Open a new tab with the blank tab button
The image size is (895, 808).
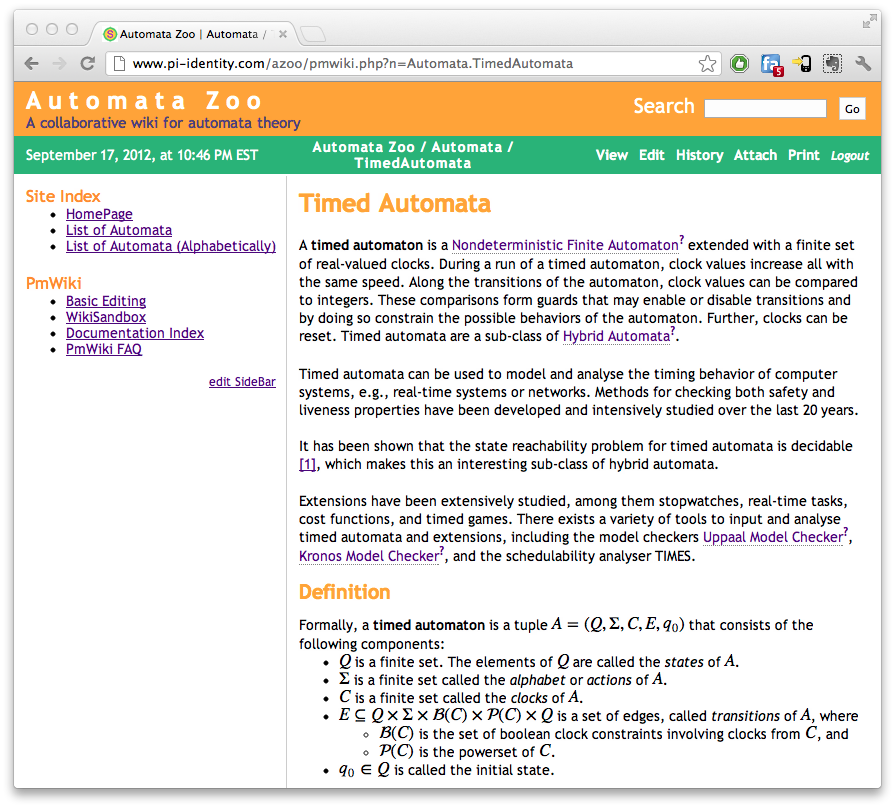pyautogui.click(x=313, y=34)
